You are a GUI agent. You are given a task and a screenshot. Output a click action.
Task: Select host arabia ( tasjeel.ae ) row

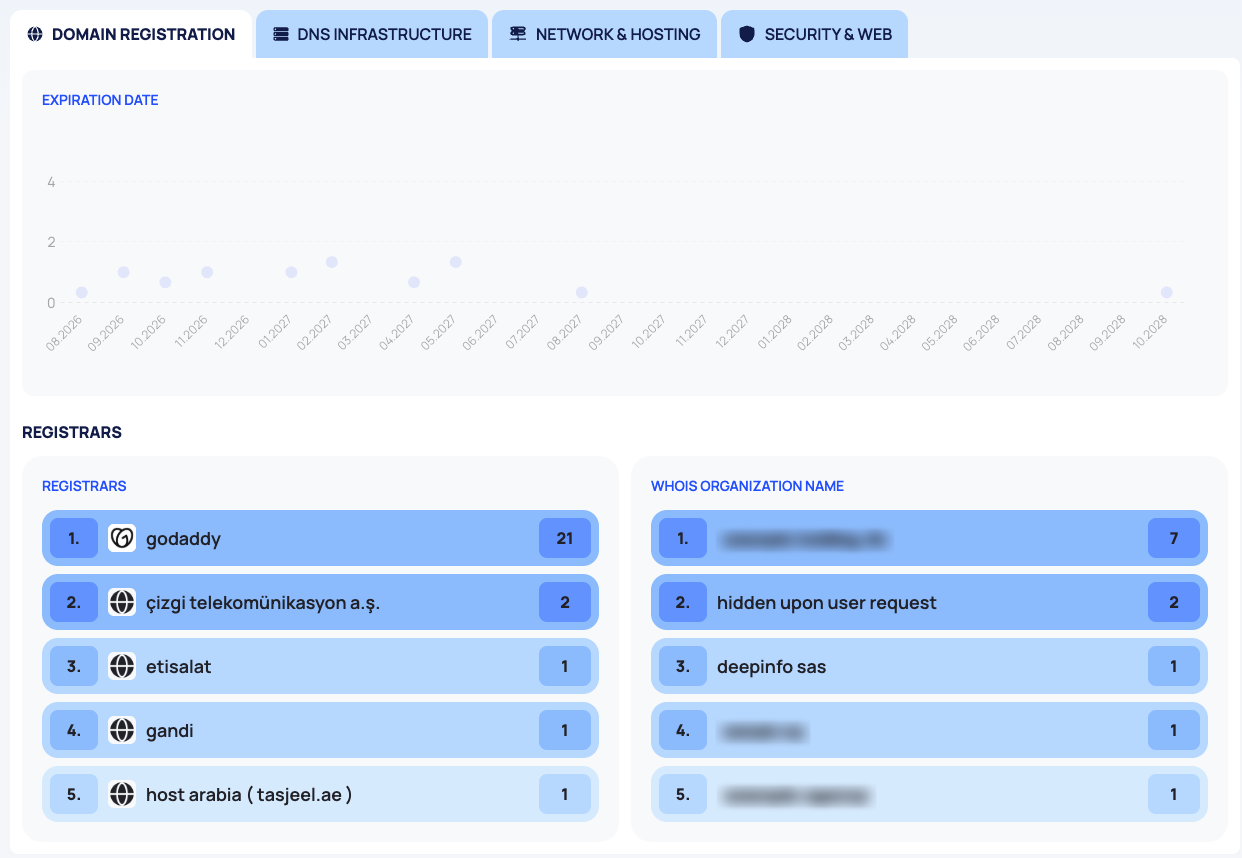click(x=320, y=794)
